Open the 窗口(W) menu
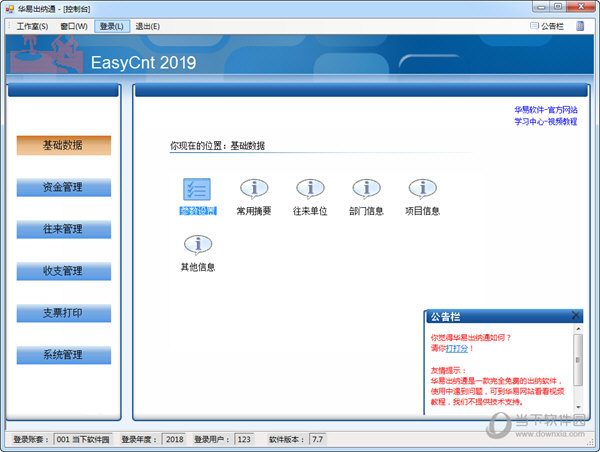 [74, 26]
